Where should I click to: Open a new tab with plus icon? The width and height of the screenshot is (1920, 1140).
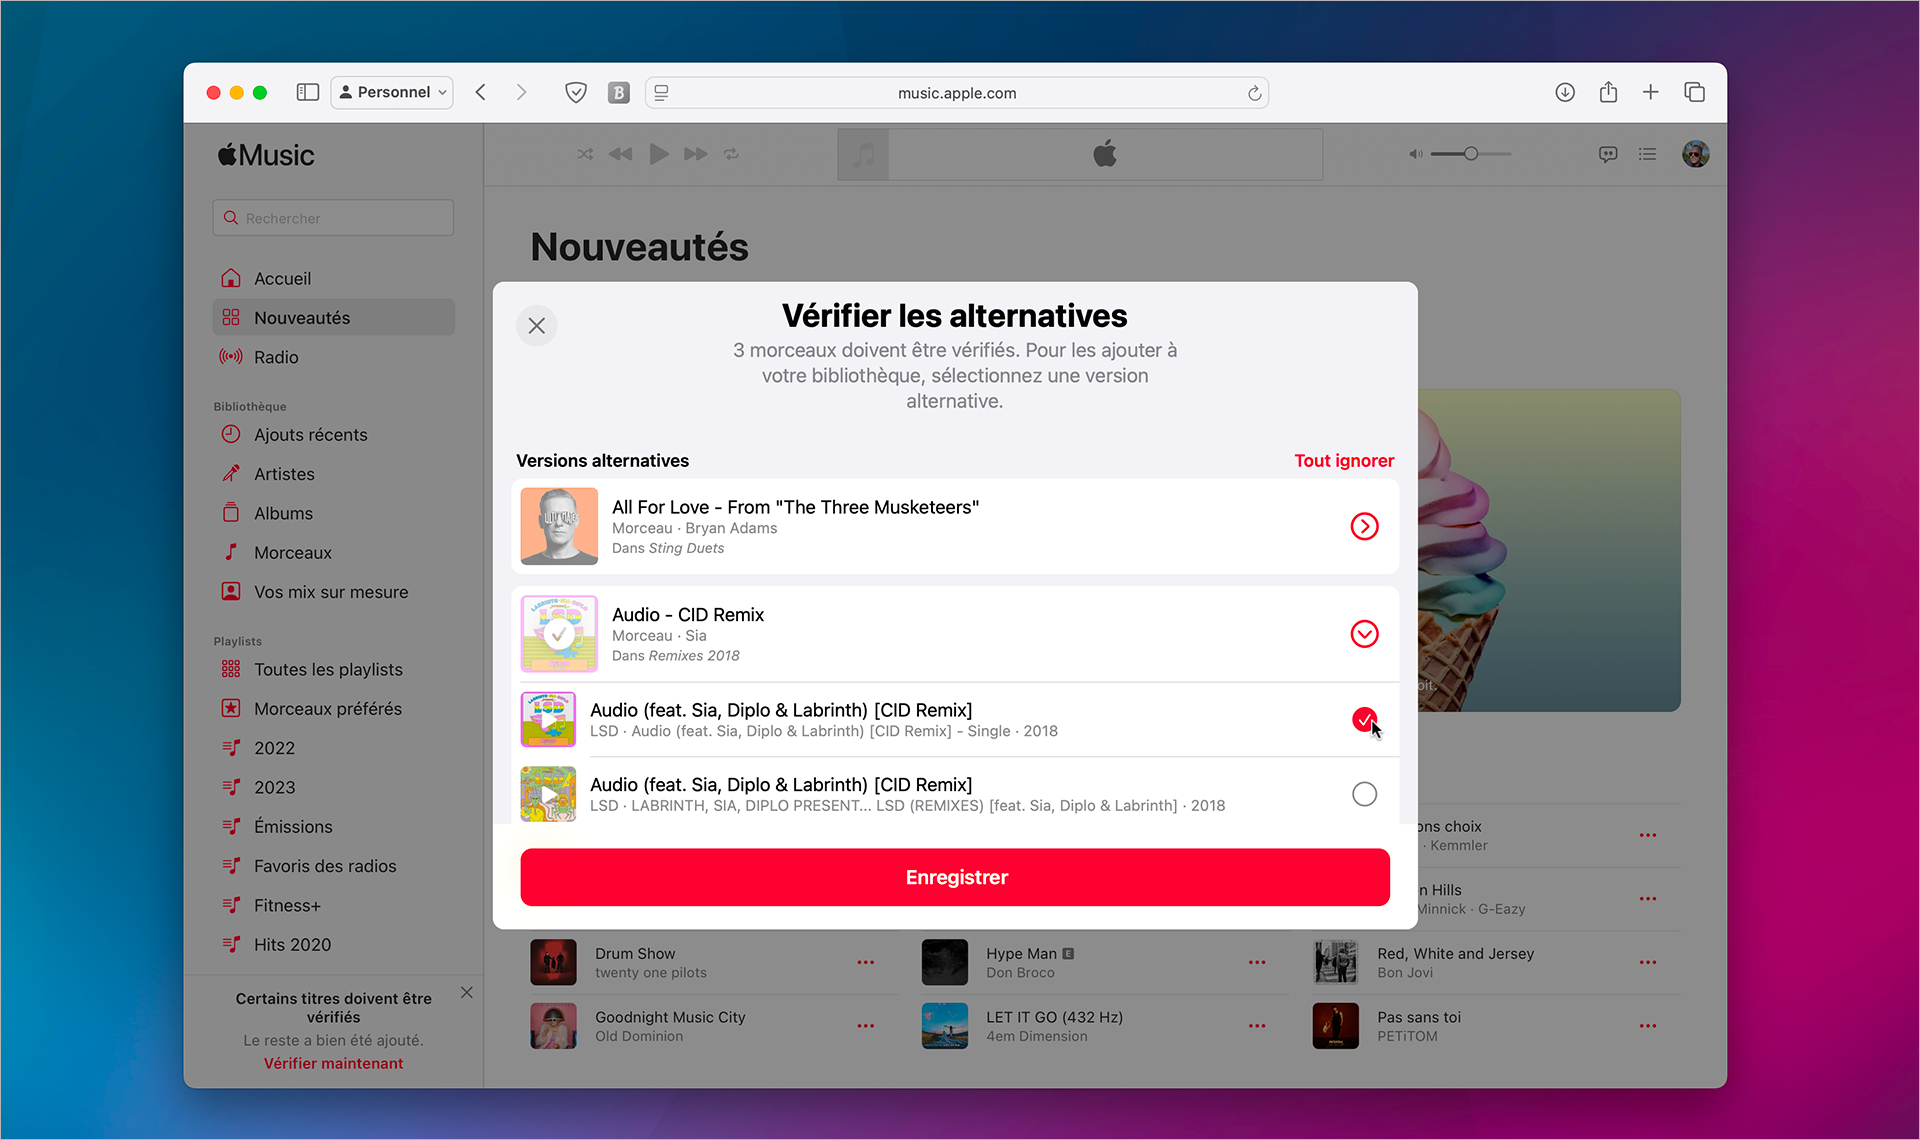[1651, 93]
